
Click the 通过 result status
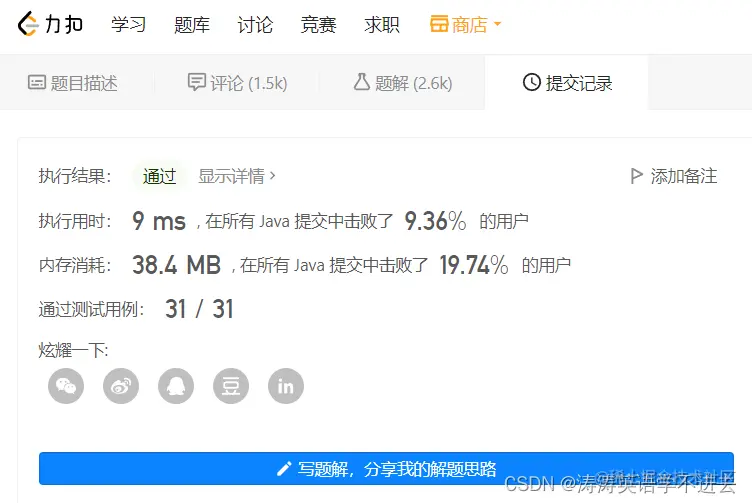click(x=159, y=176)
